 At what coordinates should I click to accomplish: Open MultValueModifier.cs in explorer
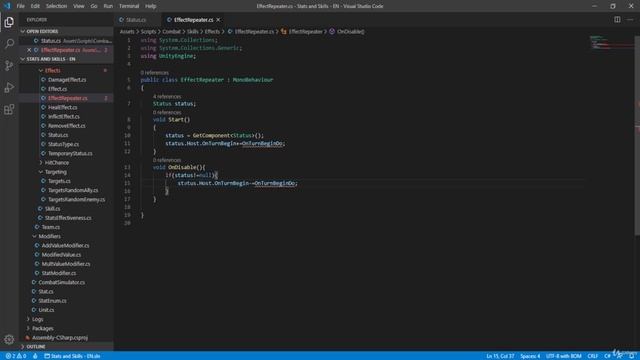(66, 264)
